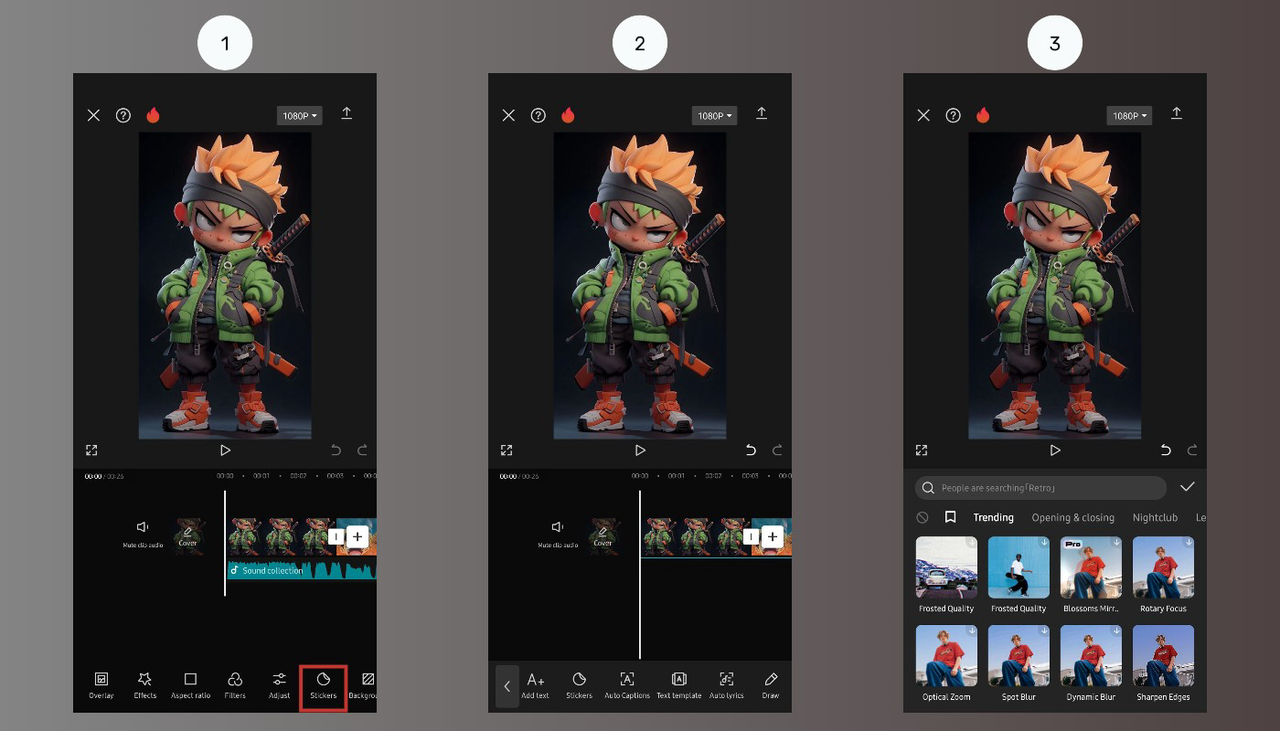1280x731 pixels.
Task: Toggle fullscreen preview in panel 2
Action: 506,450
